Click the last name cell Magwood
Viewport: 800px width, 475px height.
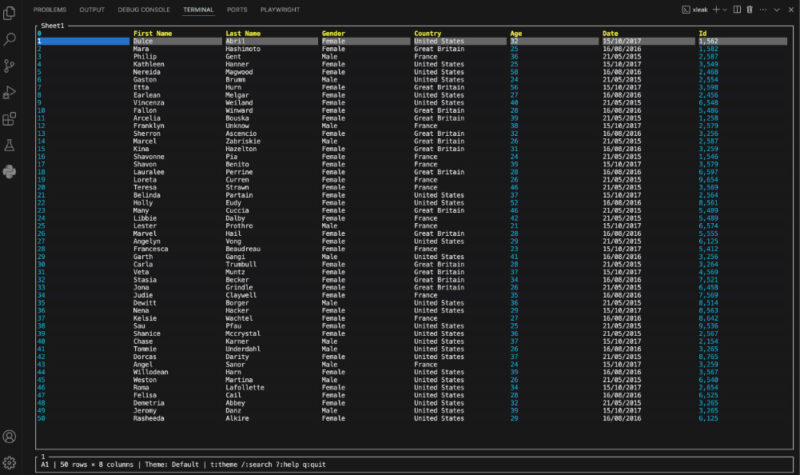click(x=239, y=72)
